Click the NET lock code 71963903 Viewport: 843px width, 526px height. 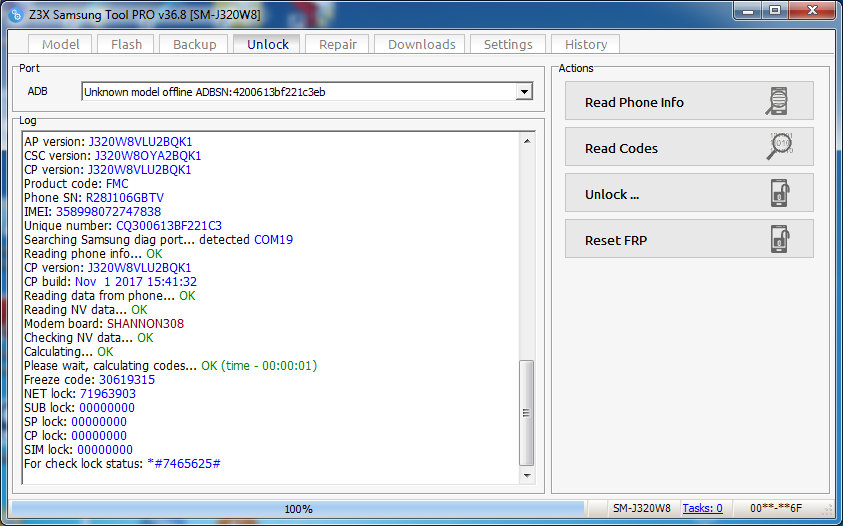(108, 394)
